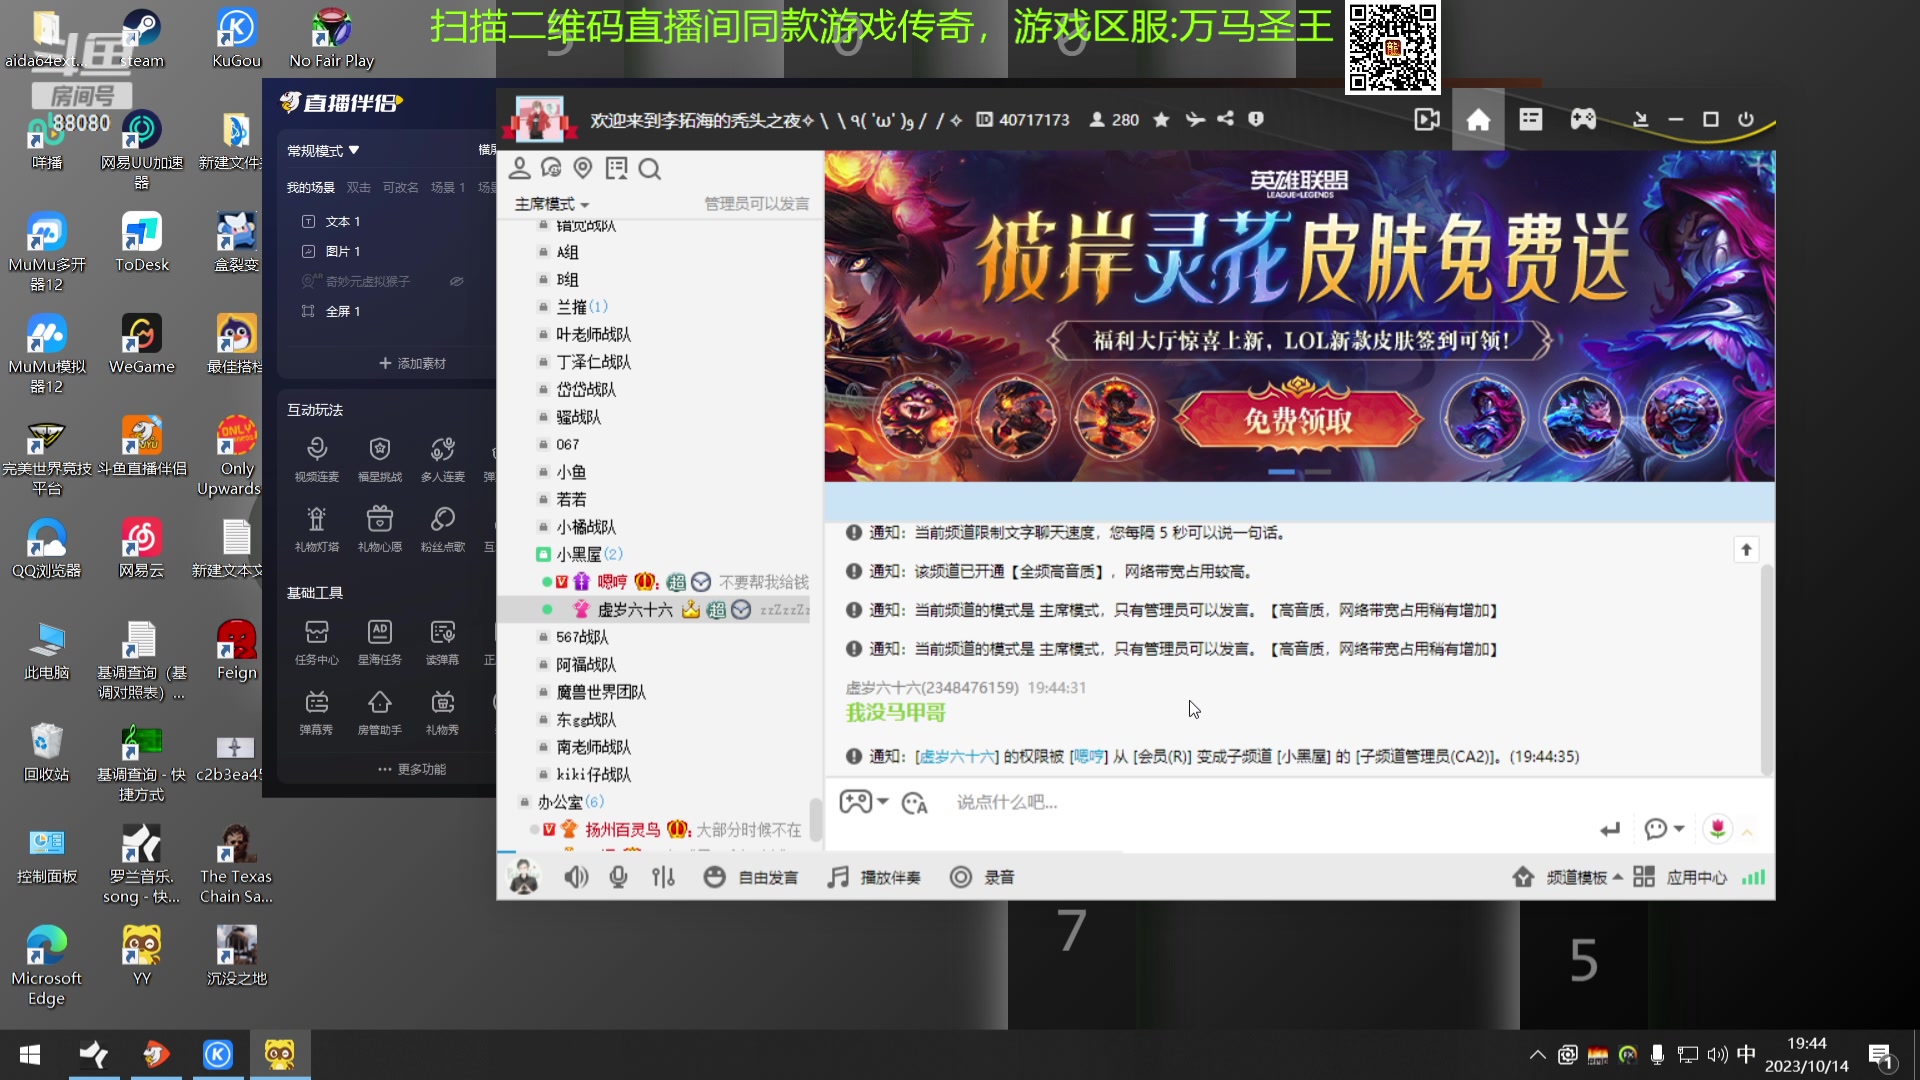Screen dimensions: 1920x1080
Task: Toggle visibility of 奇妙元虚拟猴子 source
Action: point(457,281)
